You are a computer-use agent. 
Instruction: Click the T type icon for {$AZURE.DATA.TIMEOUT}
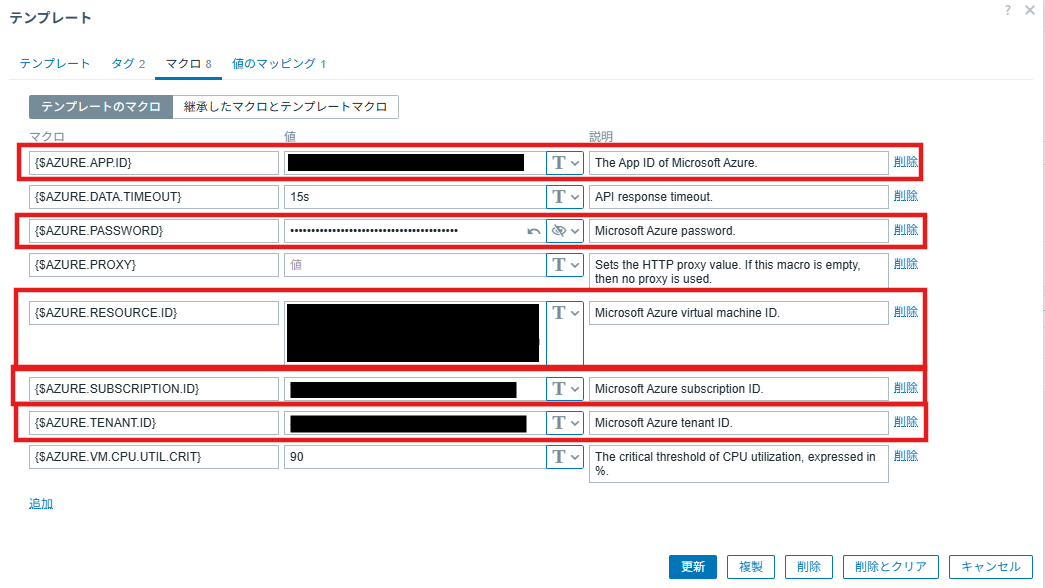[559, 197]
